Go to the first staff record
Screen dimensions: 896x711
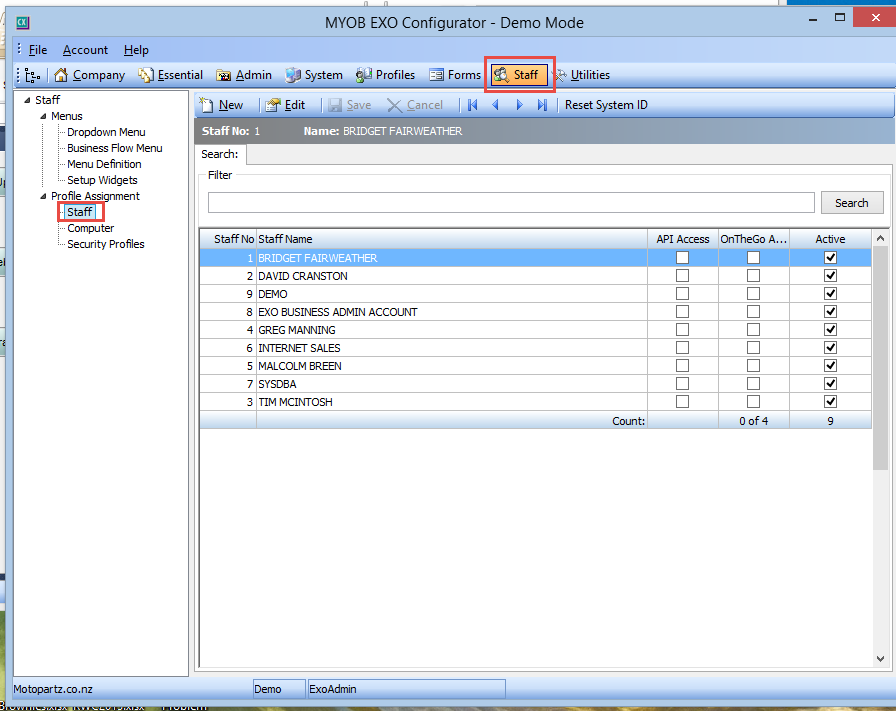click(473, 105)
